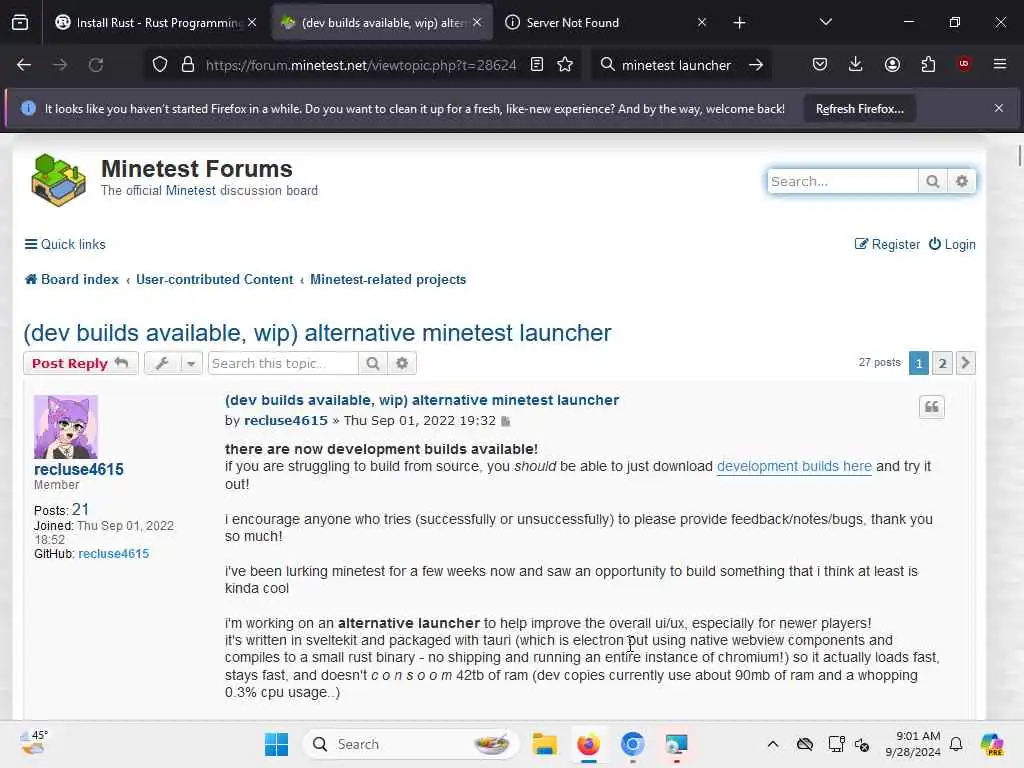Open the Firefox hamburger application menu

(x=1000, y=64)
